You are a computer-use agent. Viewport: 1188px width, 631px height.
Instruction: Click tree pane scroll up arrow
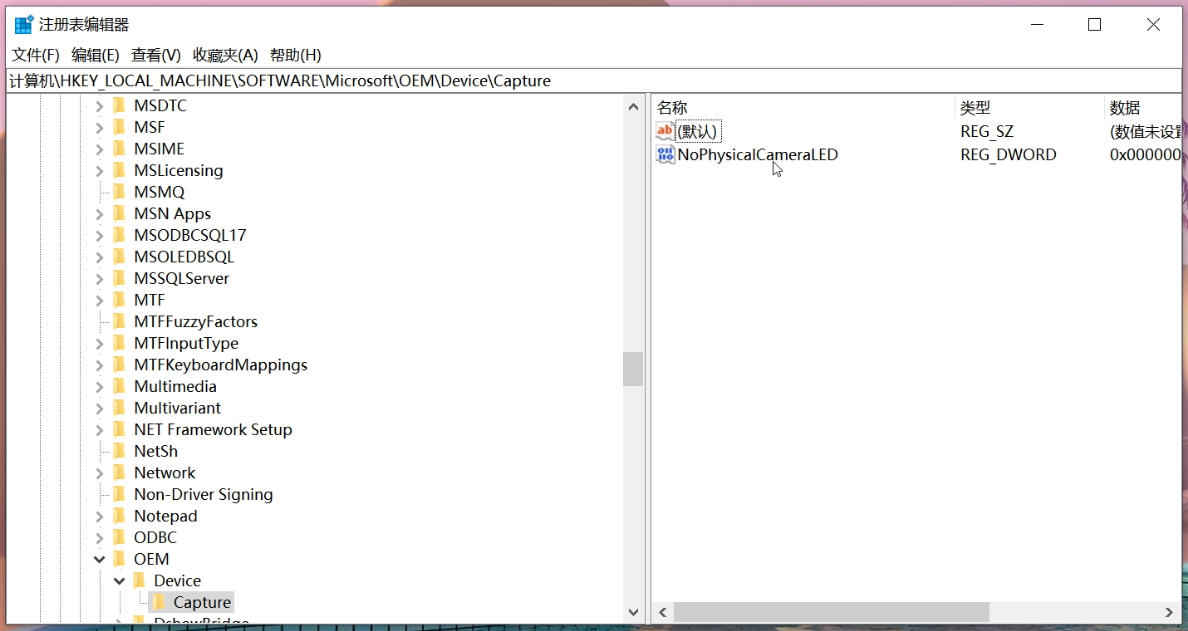(x=633, y=107)
